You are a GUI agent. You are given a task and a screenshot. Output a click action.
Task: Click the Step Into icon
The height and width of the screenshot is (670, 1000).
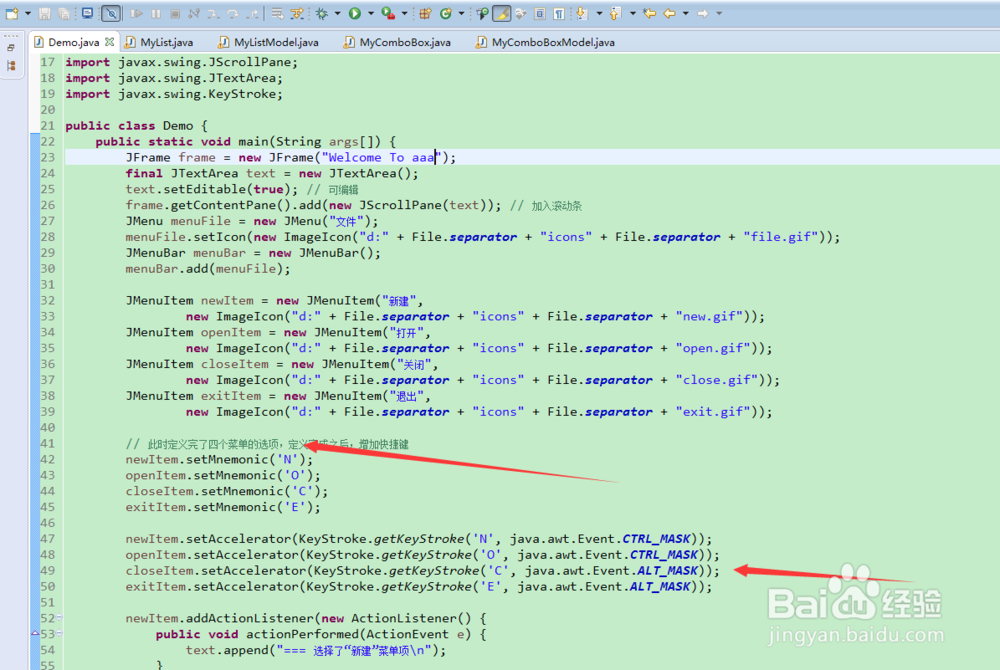coord(214,13)
